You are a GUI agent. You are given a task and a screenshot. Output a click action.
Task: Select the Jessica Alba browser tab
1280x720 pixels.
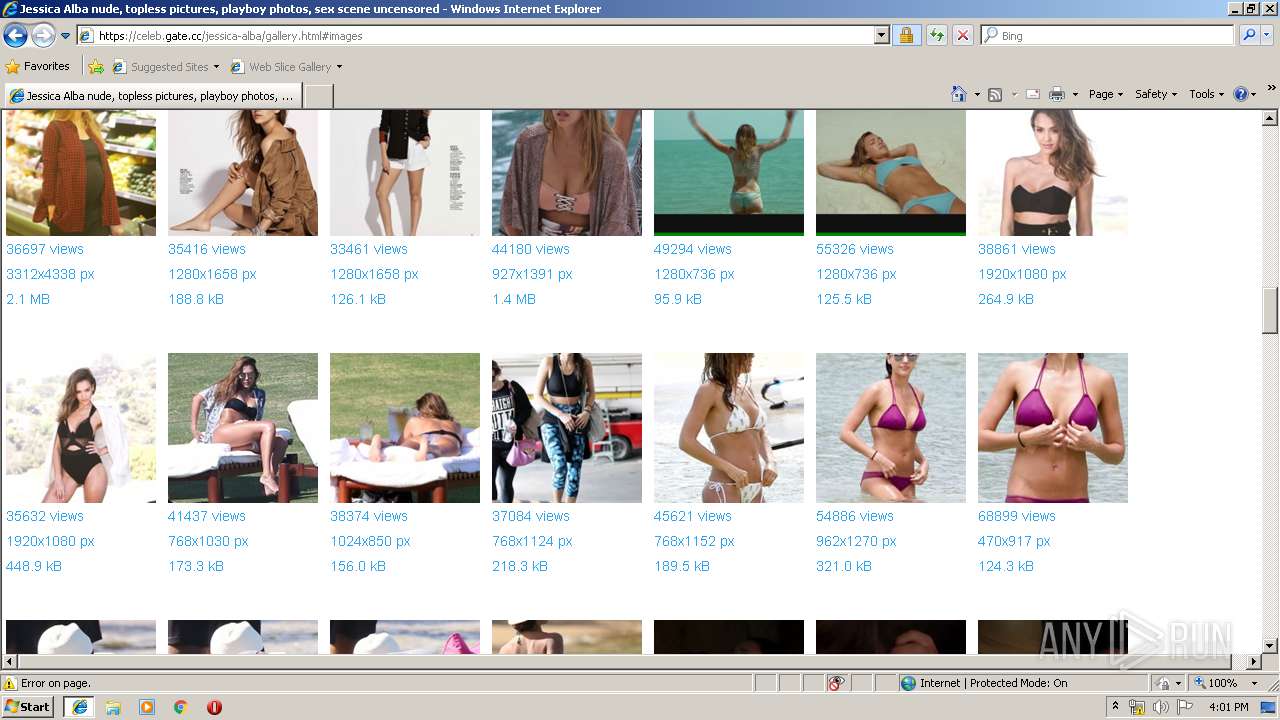tap(151, 96)
